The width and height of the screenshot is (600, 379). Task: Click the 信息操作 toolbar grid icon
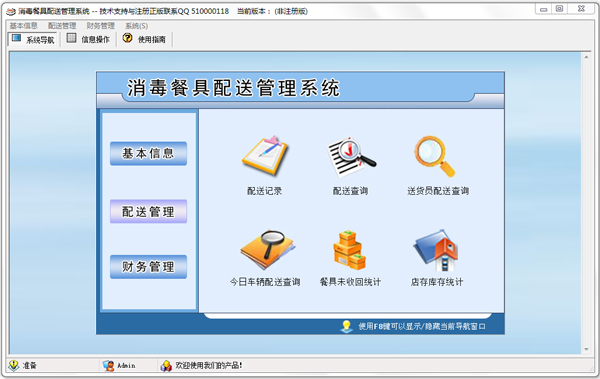tap(72, 38)
